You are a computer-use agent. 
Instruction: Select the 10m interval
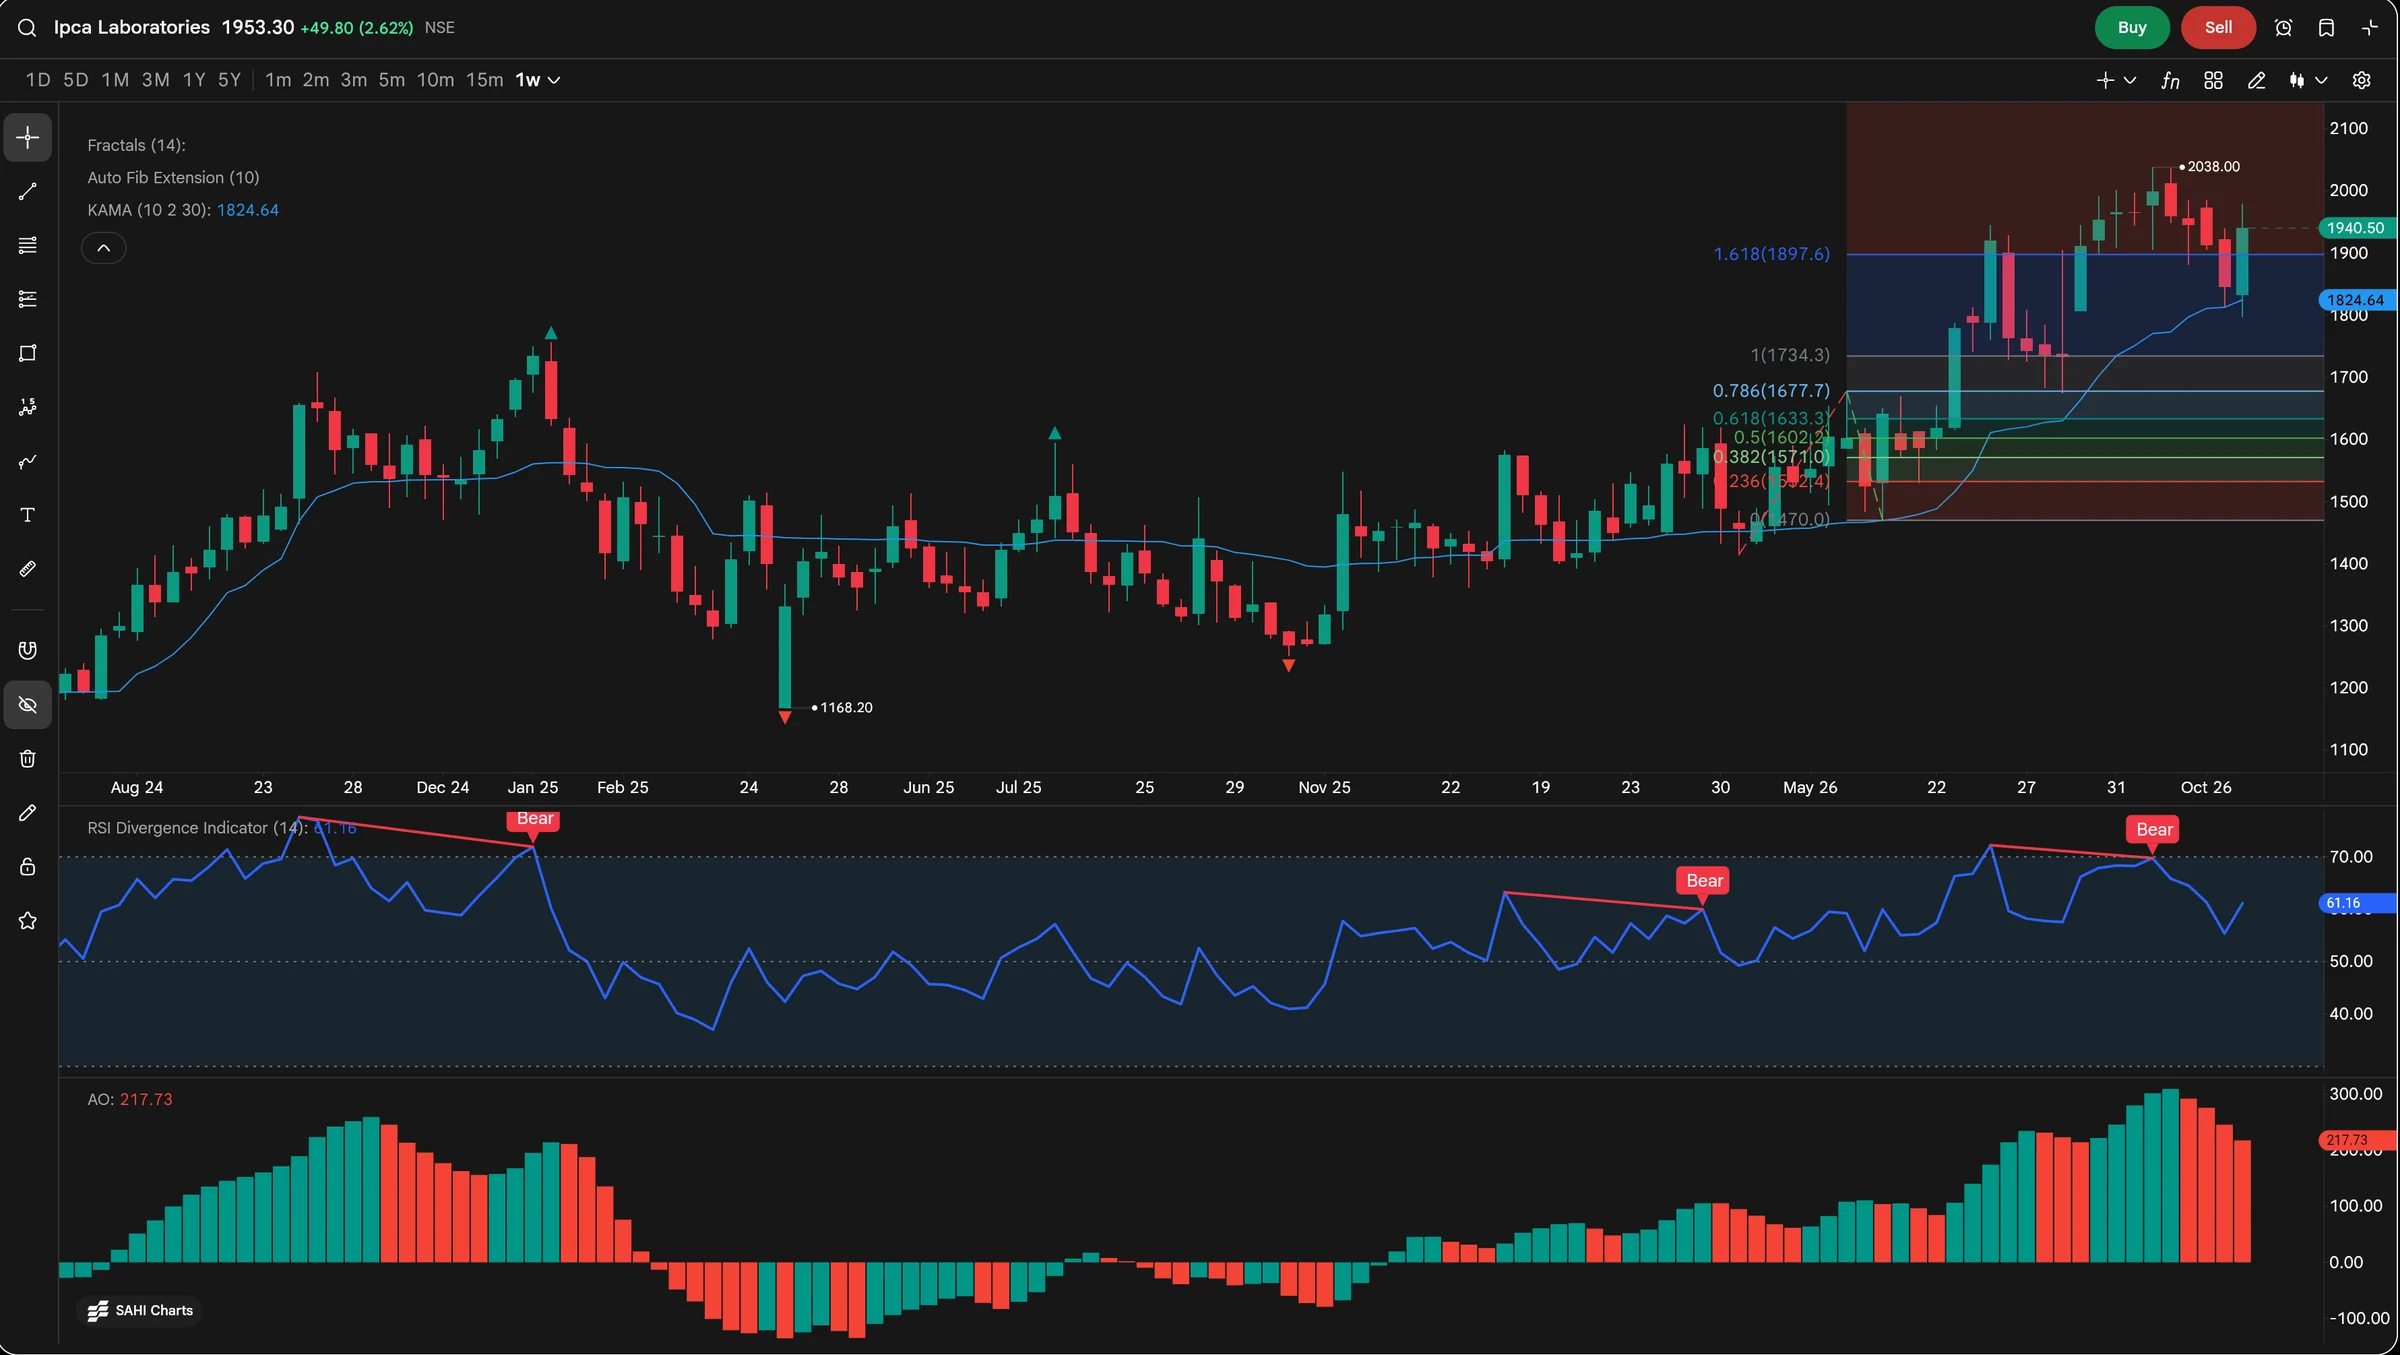point(435,80)
